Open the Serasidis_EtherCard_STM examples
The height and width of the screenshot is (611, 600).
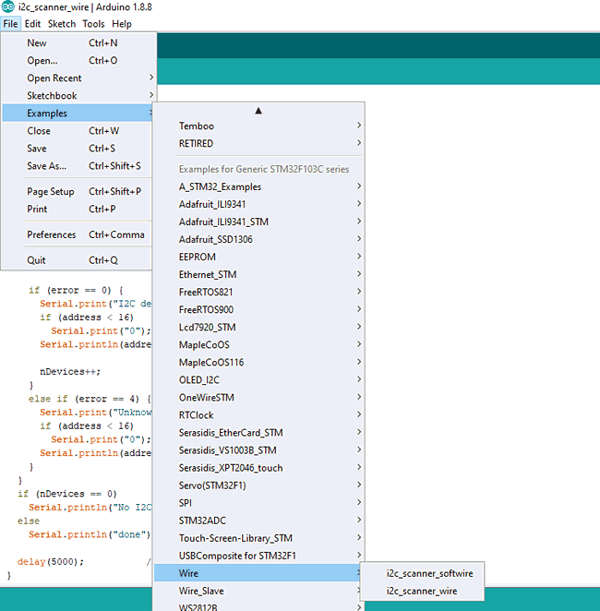point(258,433)
